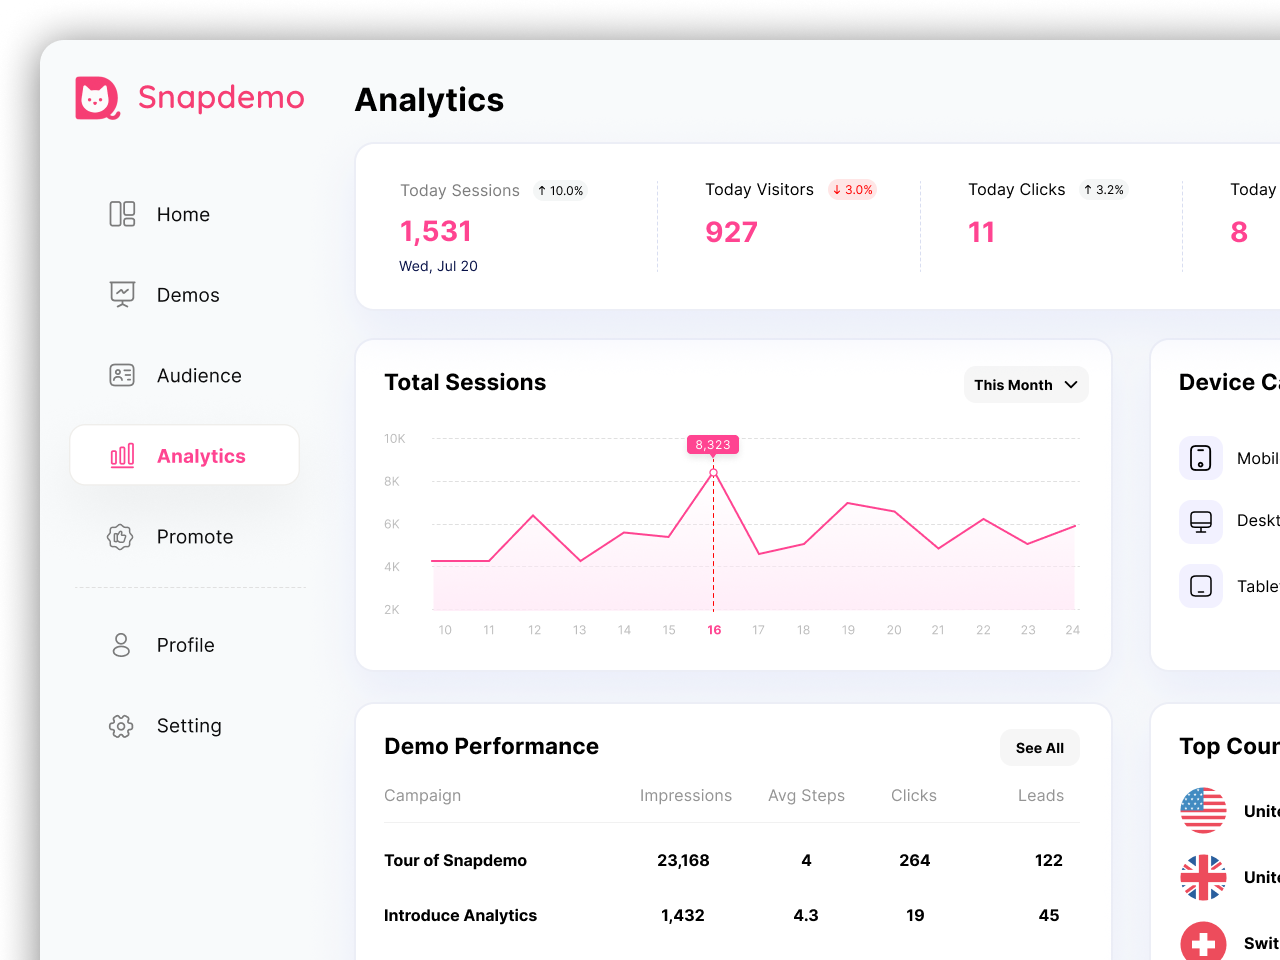Image resolution: width=1280 pixels, height=960 pixels.
Task: Click the See All button
Action: click(x=1040, y=748)
